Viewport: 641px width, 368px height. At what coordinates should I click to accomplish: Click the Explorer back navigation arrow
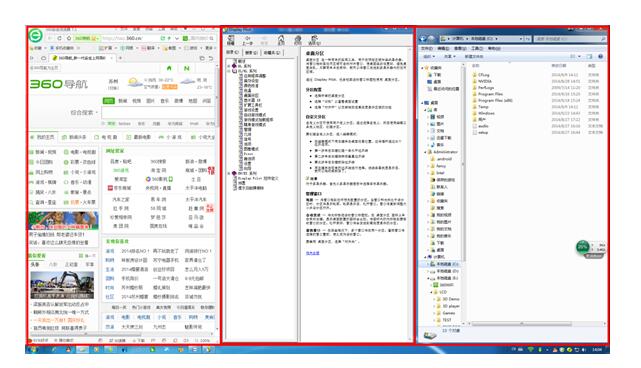[x=423, y=38]
